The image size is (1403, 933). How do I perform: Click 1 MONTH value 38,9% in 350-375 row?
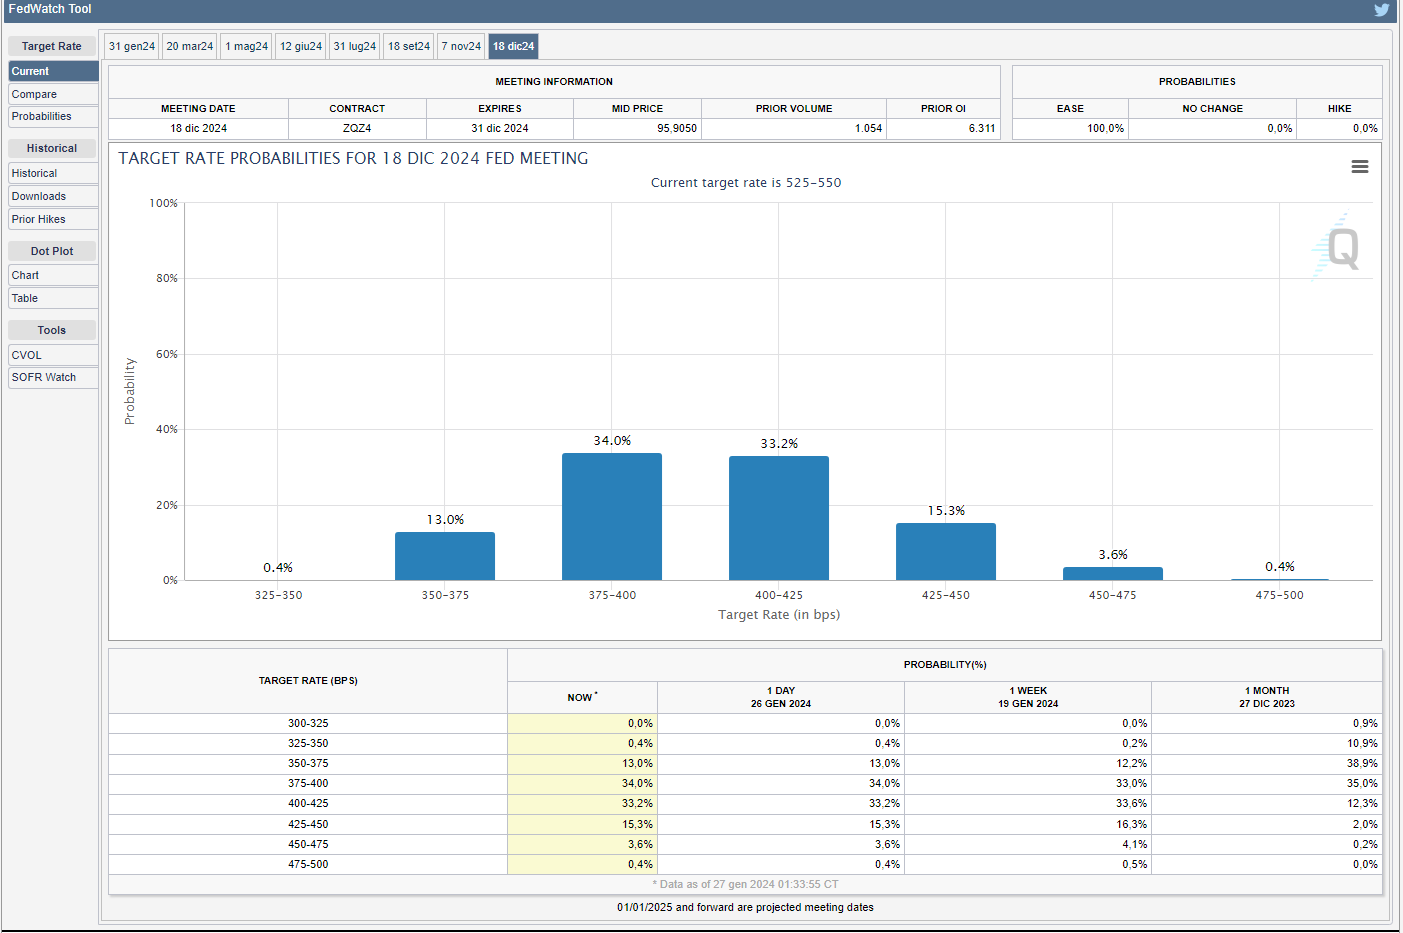click(1267, 763)
